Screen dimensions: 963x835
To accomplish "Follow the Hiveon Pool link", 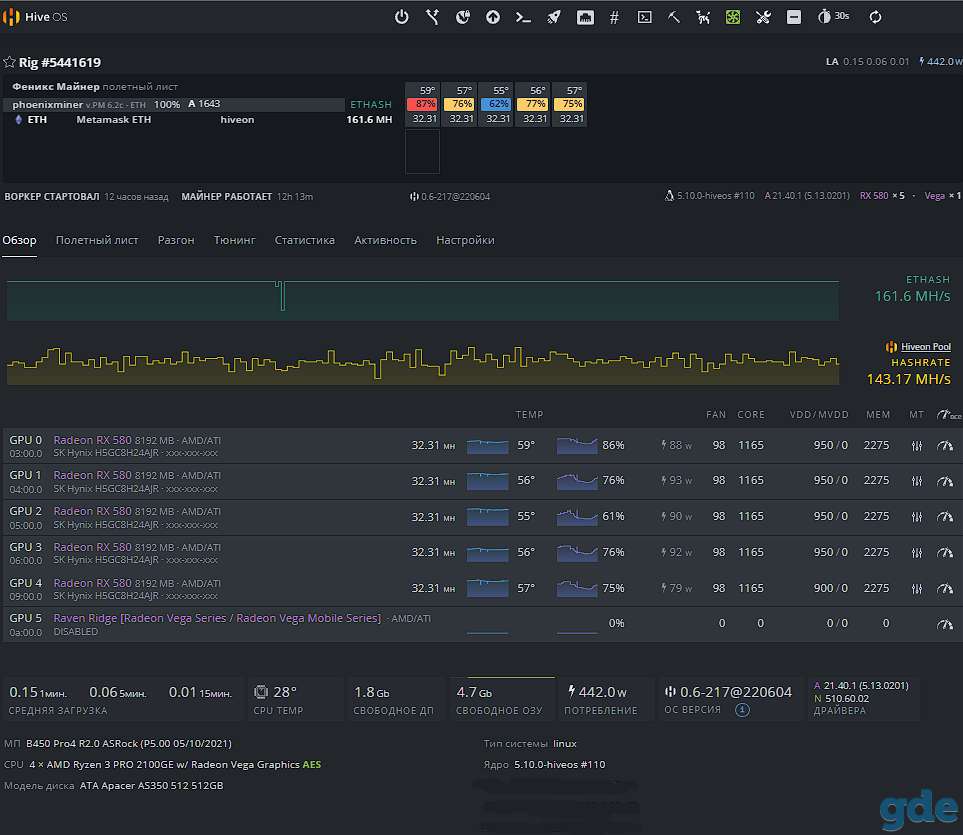I will coord(926,347).
